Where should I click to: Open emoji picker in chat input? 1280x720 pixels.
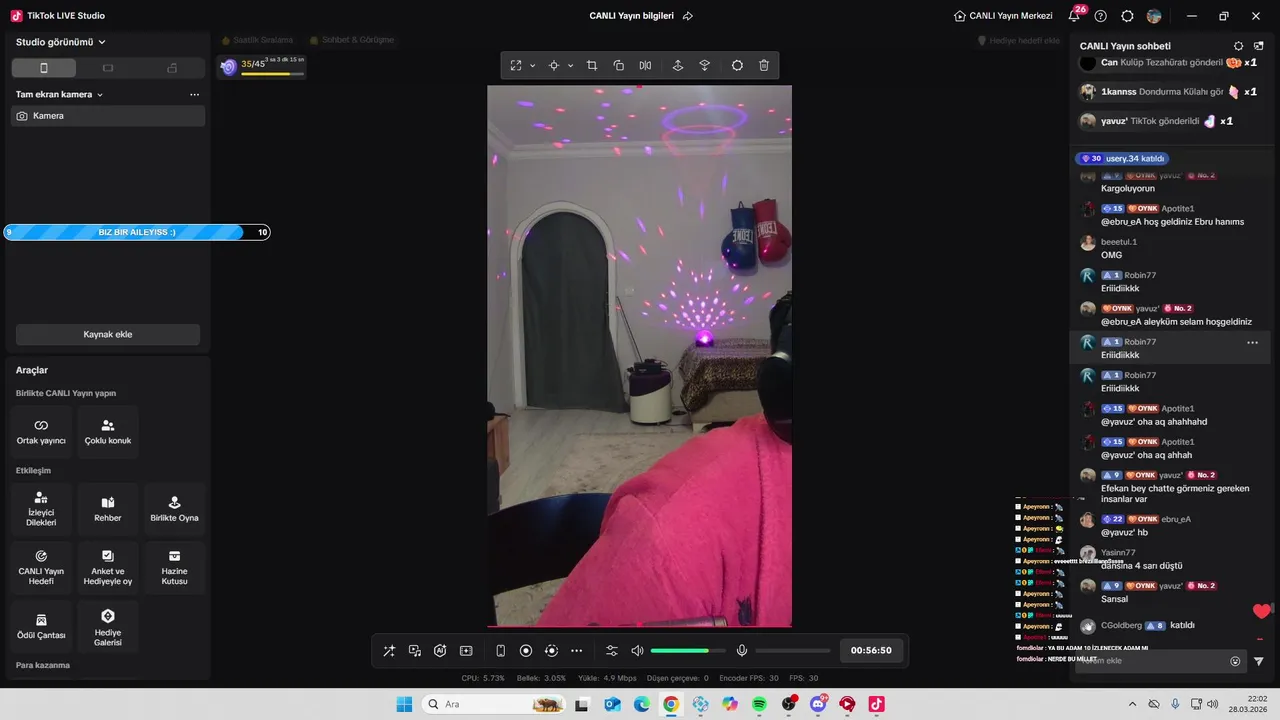point(1235,661)
